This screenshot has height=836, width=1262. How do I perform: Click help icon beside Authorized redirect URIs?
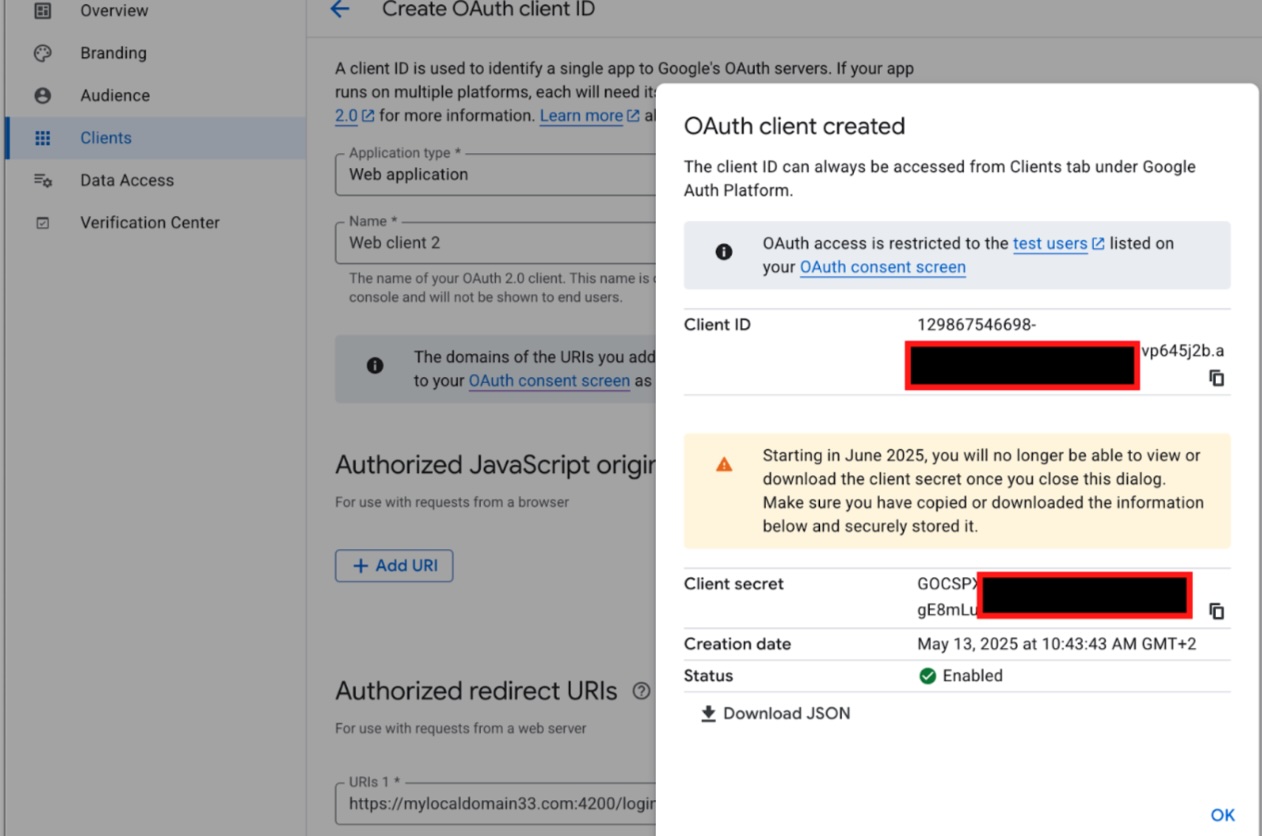tap(641, 691)
